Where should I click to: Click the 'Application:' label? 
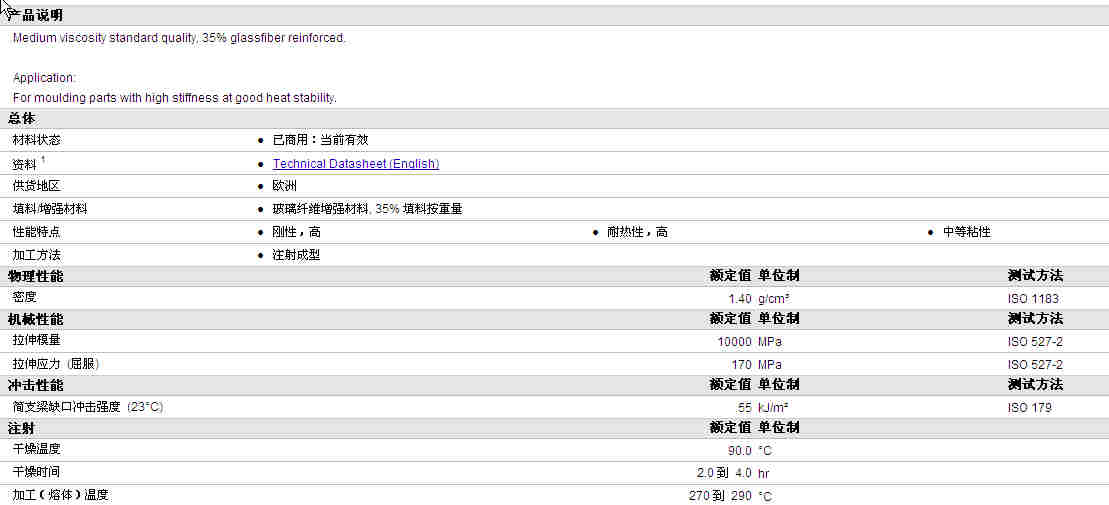45,78
